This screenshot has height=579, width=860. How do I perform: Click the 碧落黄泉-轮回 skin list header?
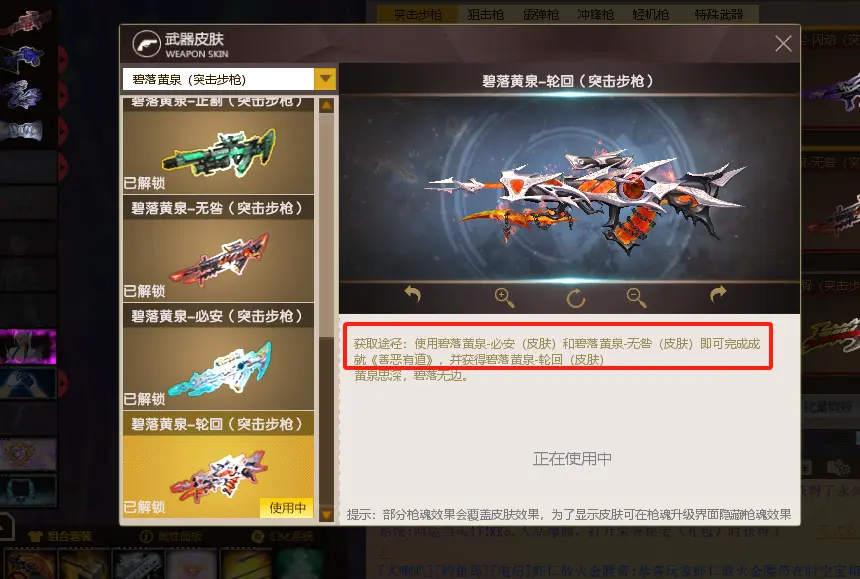[218, 424]
